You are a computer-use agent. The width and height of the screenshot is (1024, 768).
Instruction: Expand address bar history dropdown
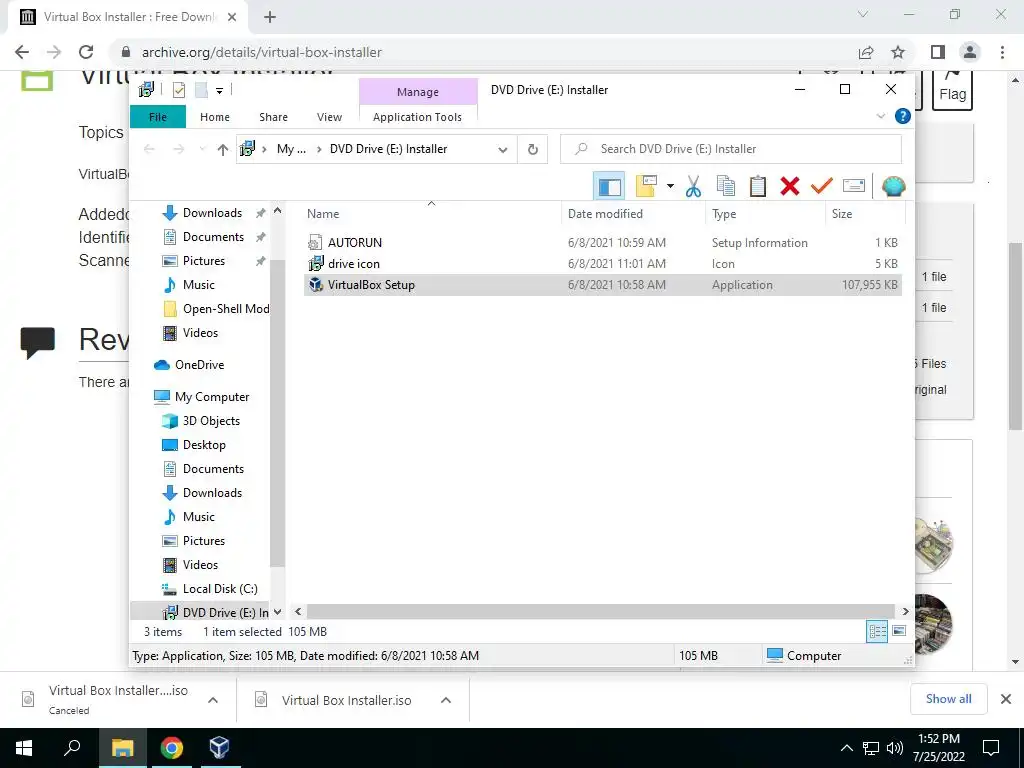coord(502,150)
